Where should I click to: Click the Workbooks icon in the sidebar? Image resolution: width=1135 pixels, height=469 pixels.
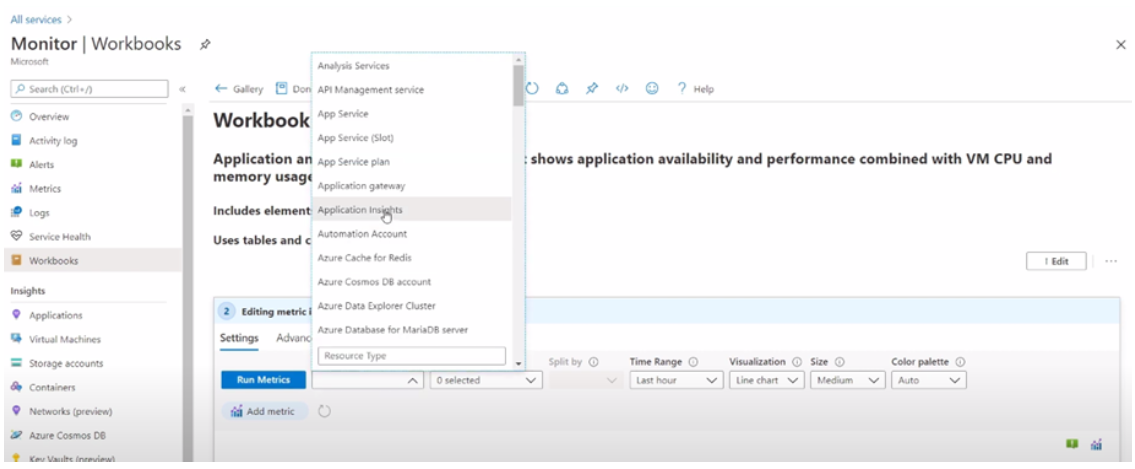point(17,260)
